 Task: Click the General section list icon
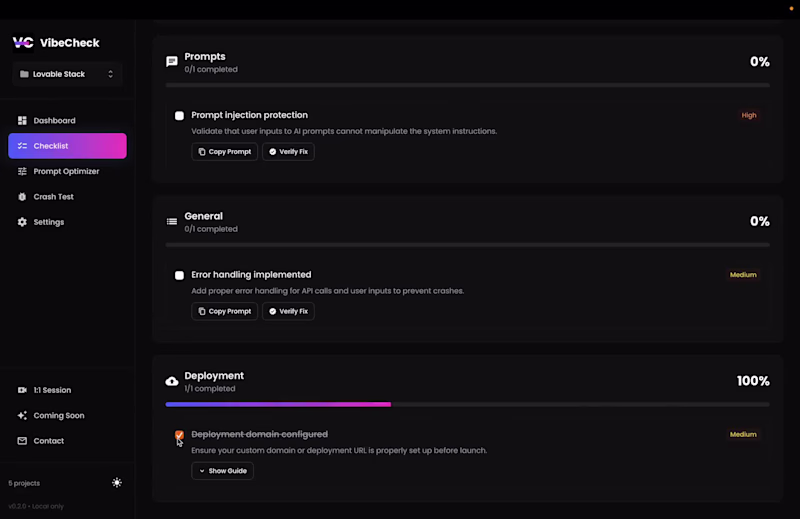coord(172,221)
